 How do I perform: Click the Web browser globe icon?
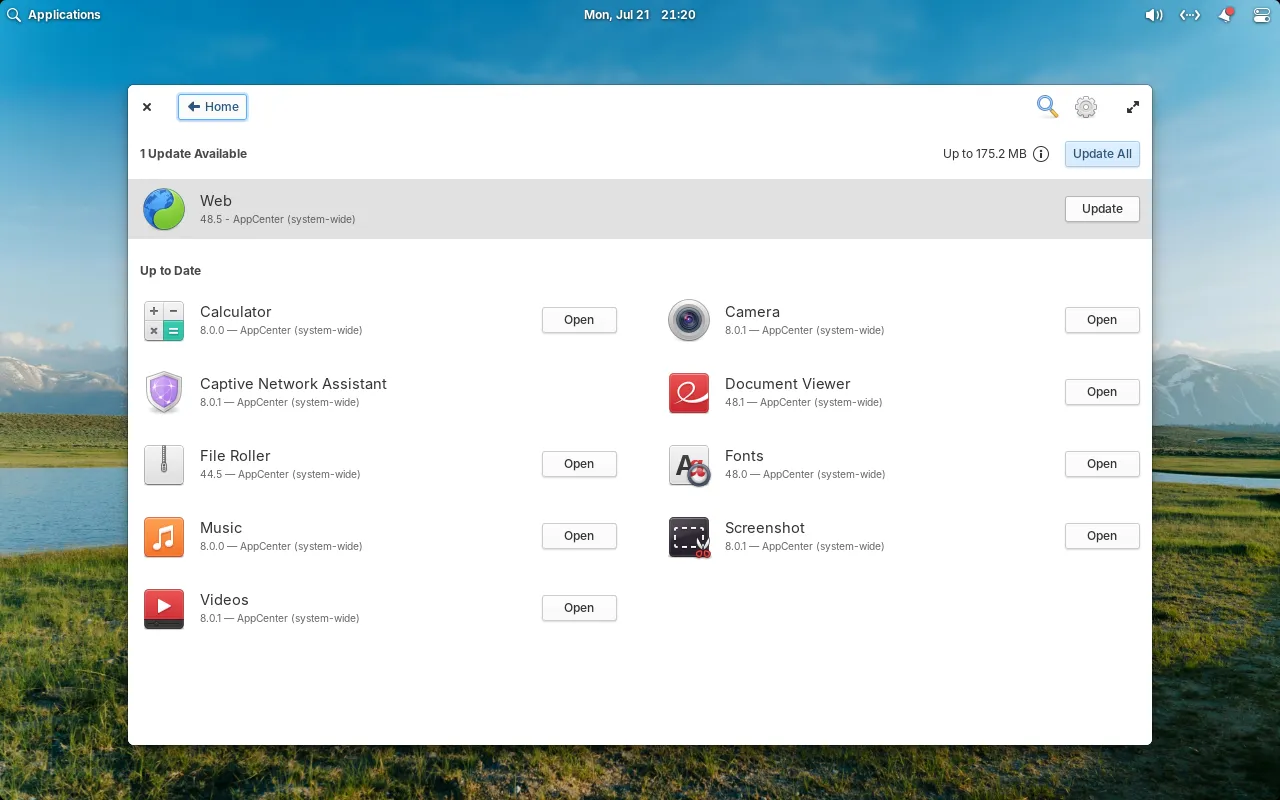164,209
